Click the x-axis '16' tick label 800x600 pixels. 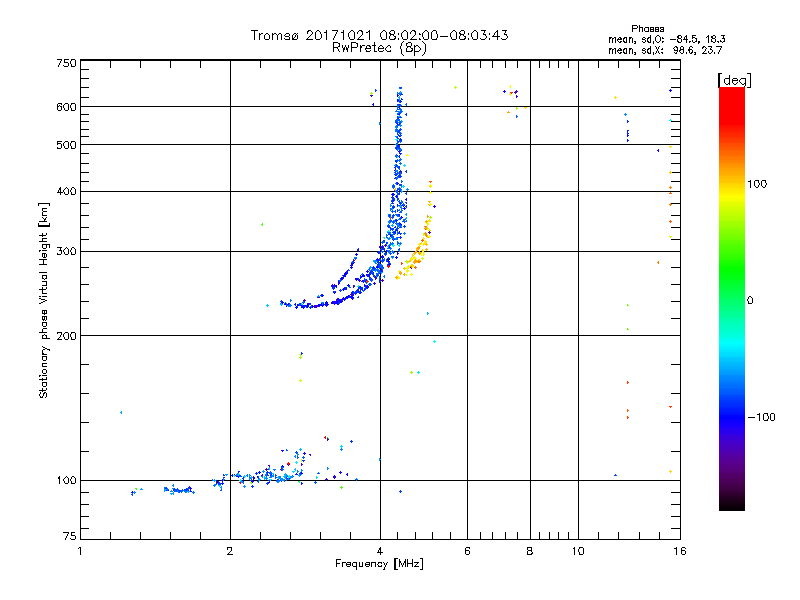(680, 551)
